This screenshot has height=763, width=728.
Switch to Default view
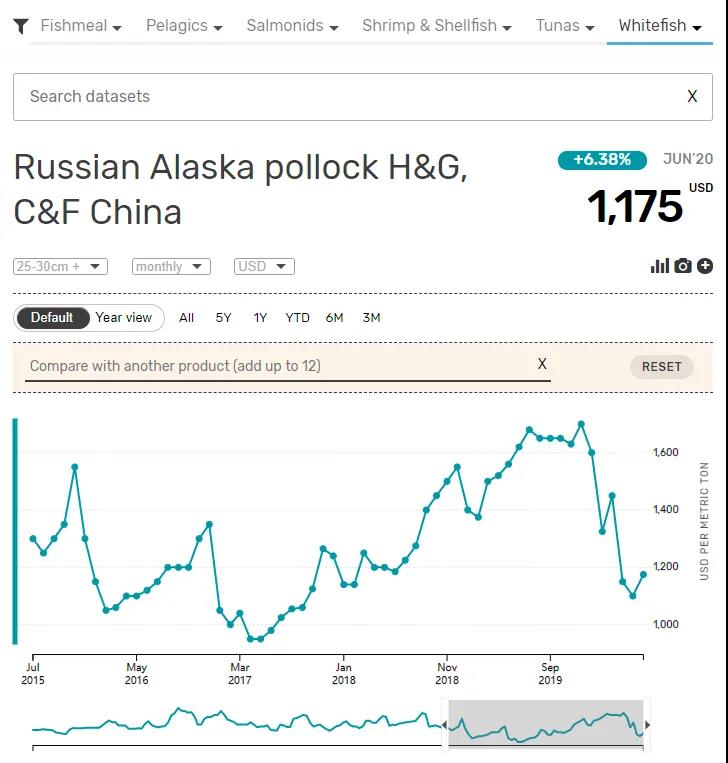click(x=52, y=318)
